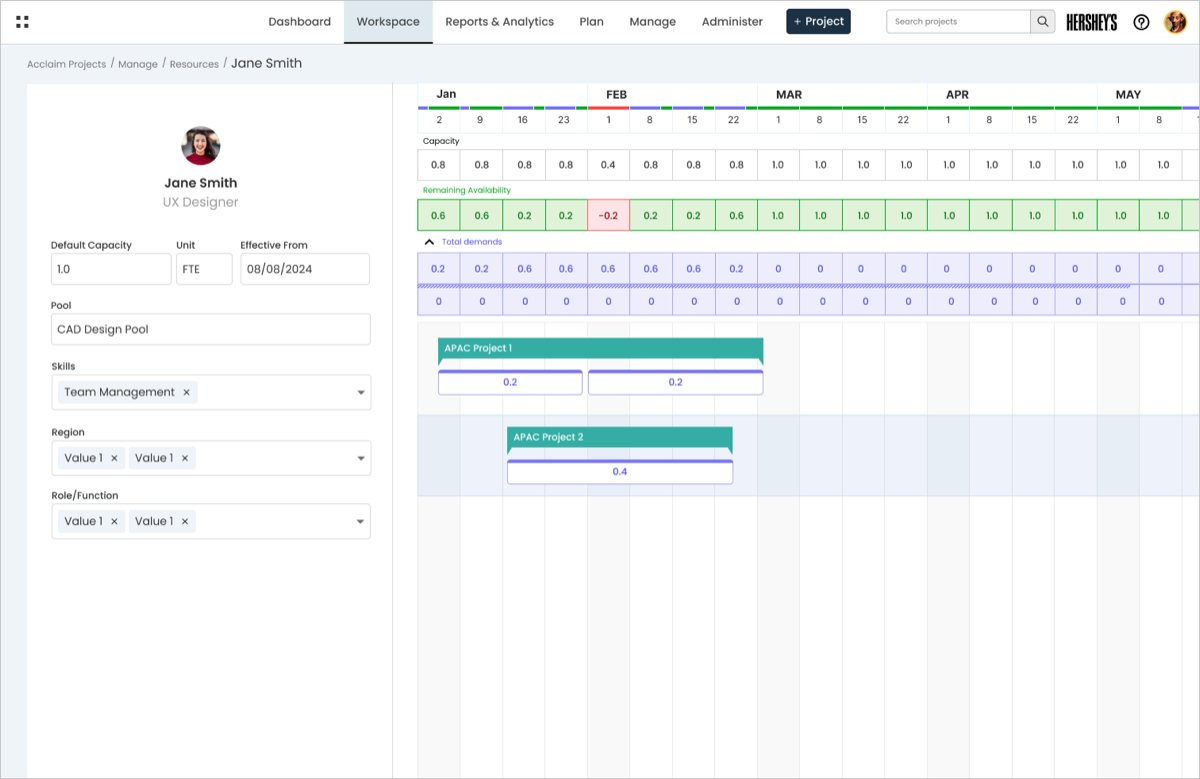Collapse the Total demands section
Viewport: 1200px width, 779px height.
[429, 242]
